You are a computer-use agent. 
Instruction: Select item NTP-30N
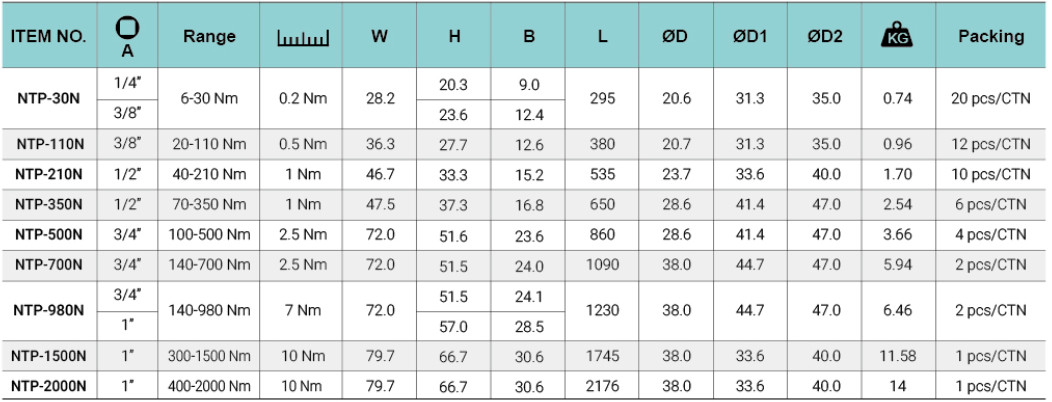coord(50,99)
